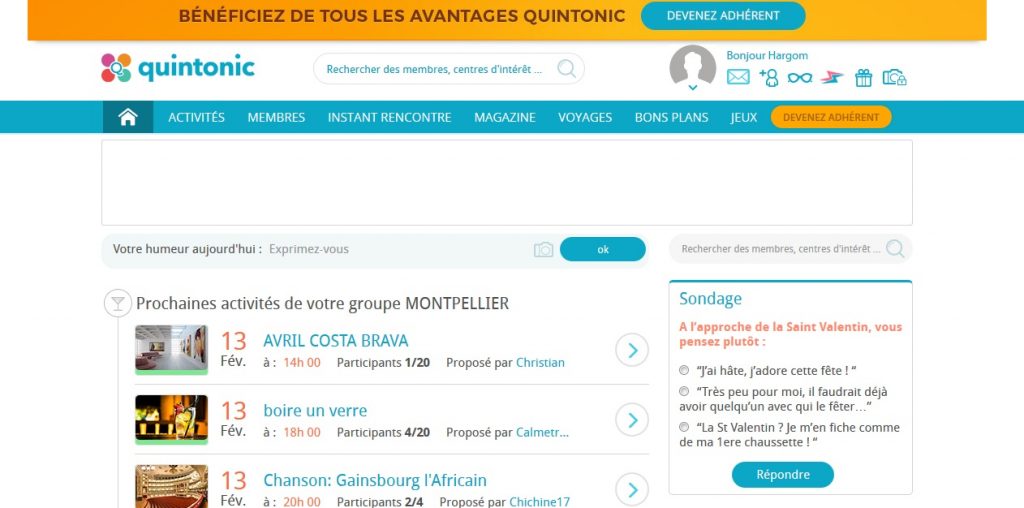The width and height of the screenshot is (1024, 508).
Task: Click the locked camera private photos icon
Action: (x=894, y=78)
